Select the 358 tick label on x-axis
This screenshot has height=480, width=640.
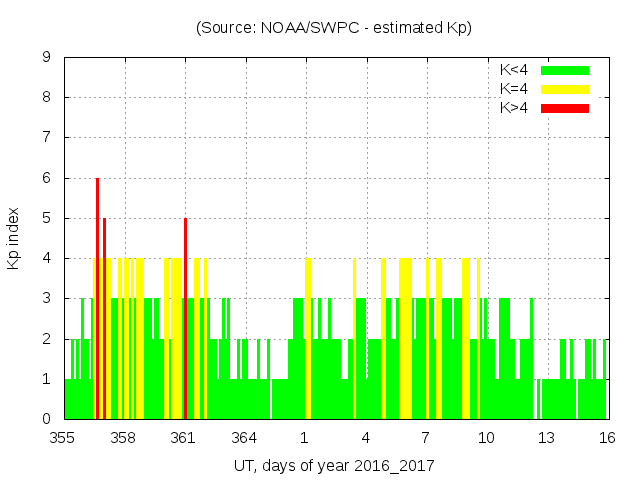pos(124,438)
